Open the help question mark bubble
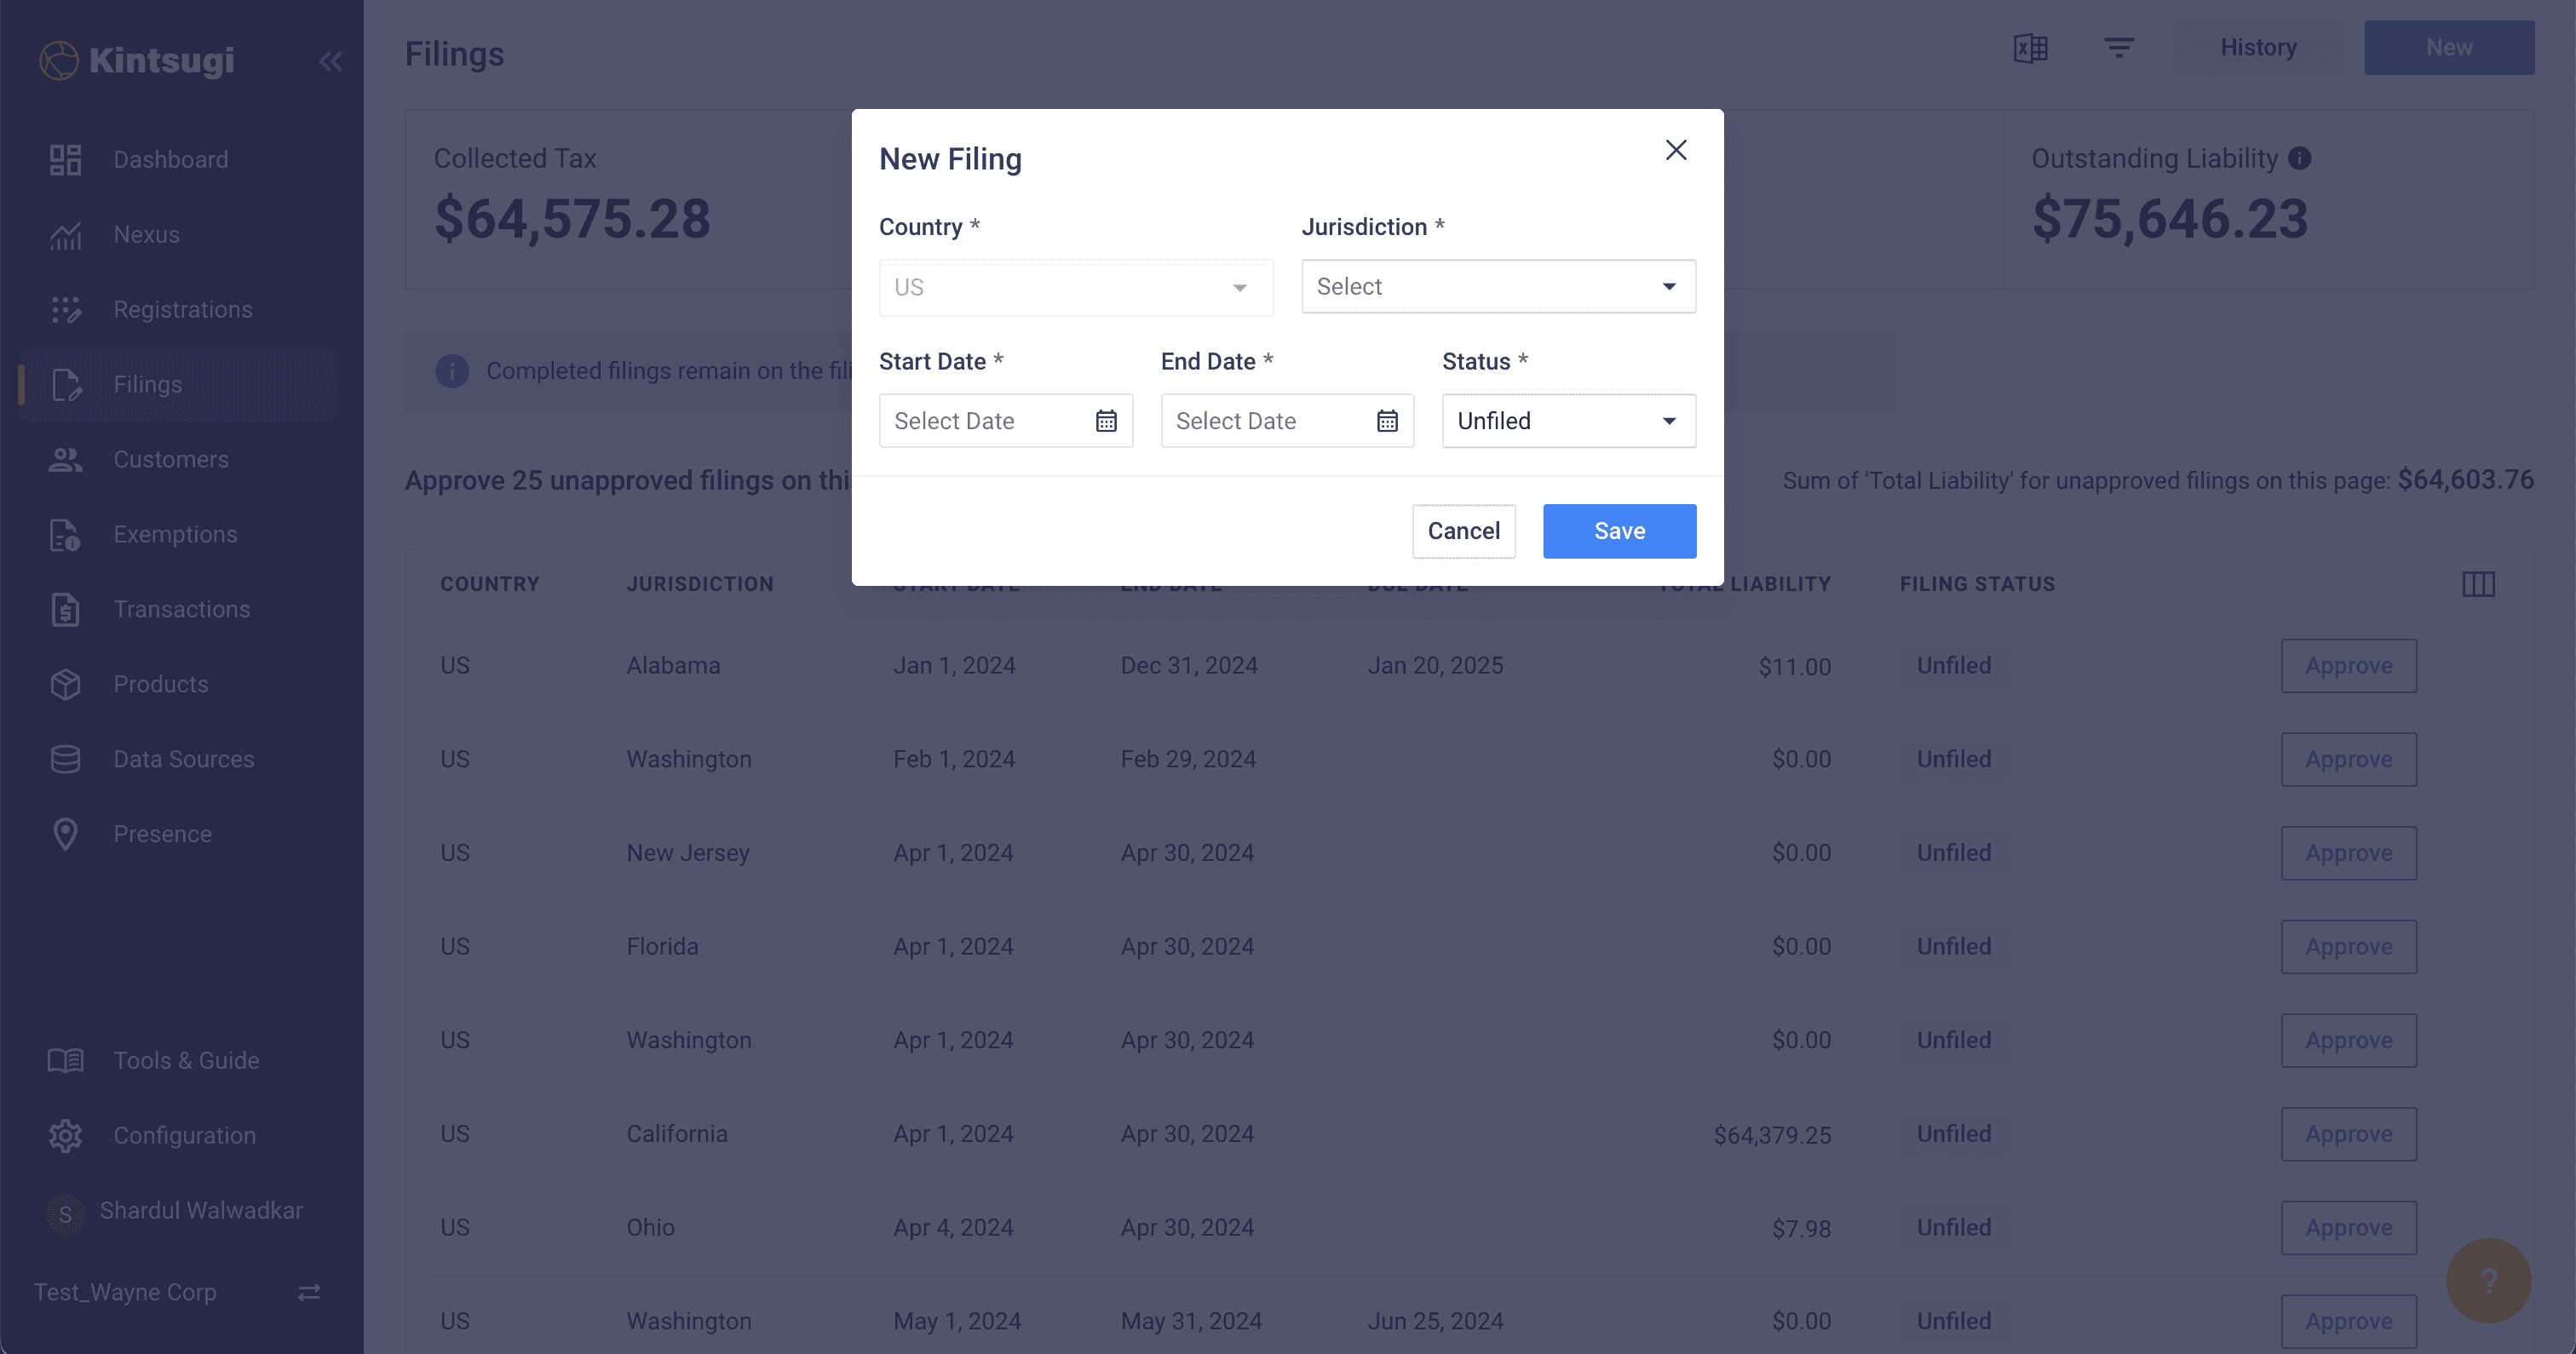 tap(2488, 1280)
